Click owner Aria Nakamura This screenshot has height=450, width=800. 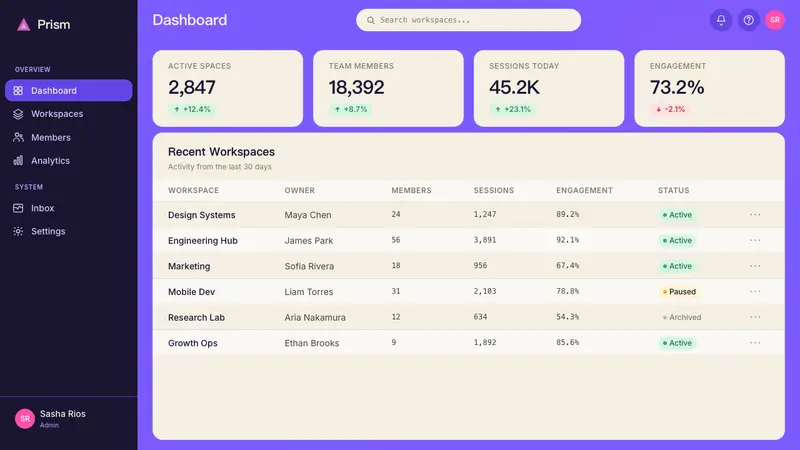tap(315, 317)
